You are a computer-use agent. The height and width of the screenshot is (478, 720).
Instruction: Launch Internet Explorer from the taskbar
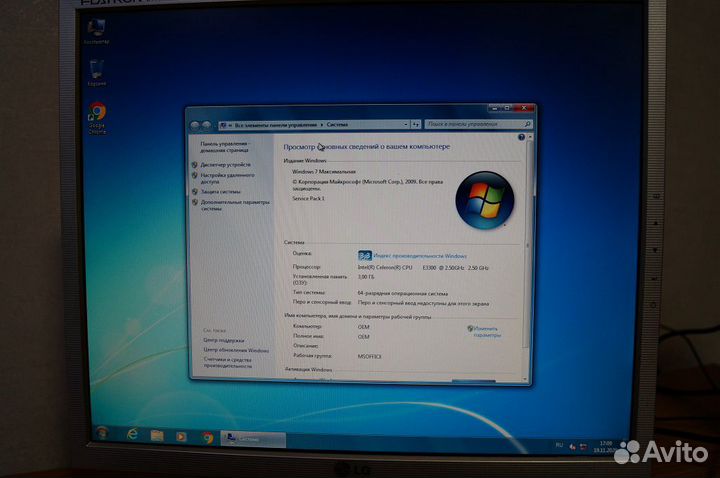132,434
